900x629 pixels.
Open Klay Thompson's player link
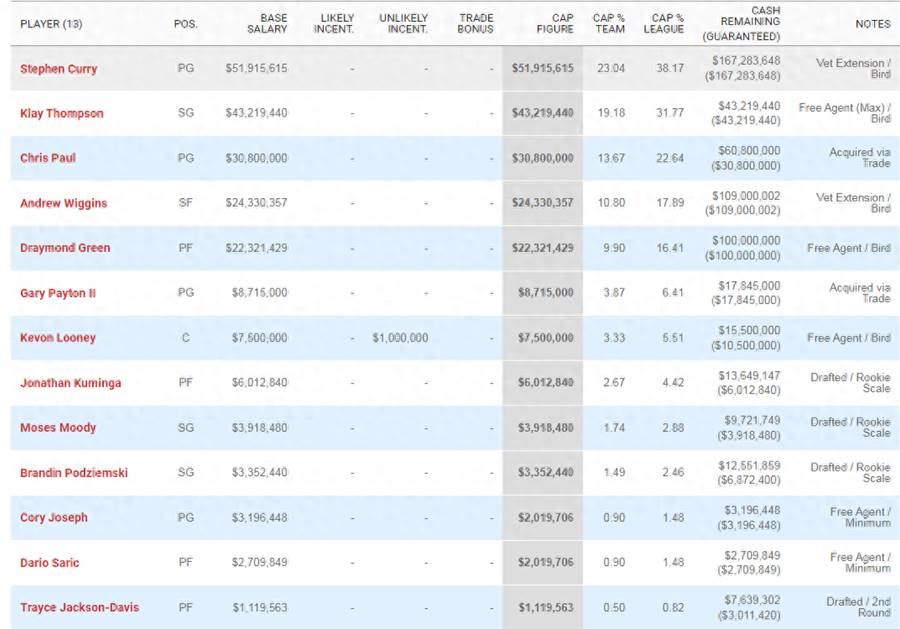click(61, 113)
